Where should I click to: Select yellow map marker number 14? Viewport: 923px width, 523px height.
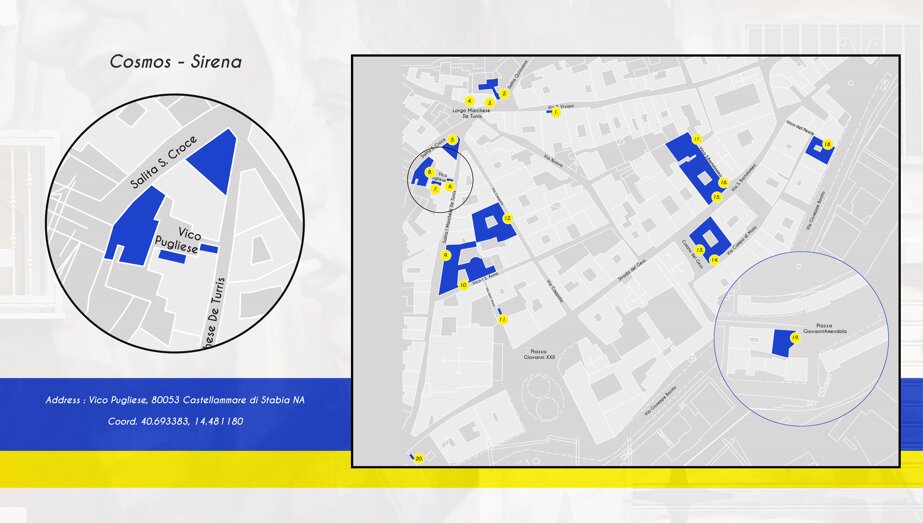tap(714, 260)
